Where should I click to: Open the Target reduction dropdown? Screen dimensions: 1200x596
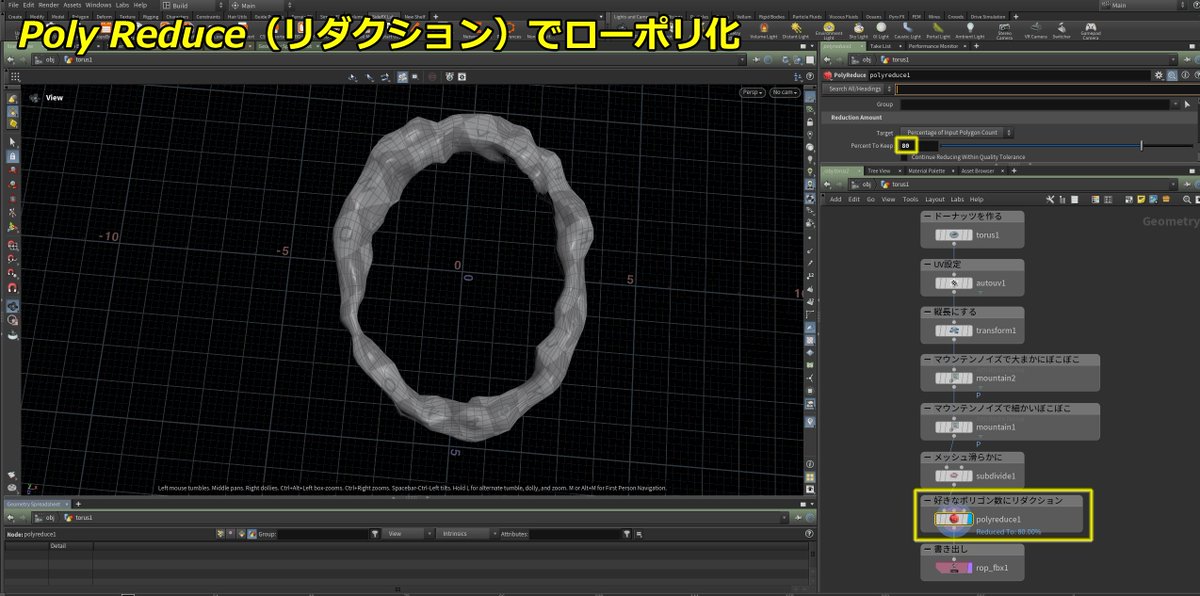pos(958,132)
